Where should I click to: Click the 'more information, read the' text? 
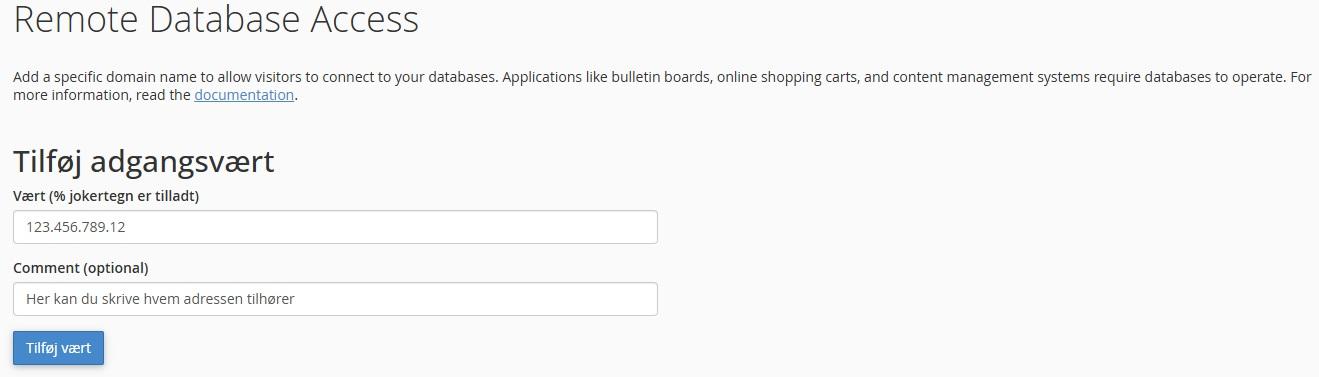[x=101, y=95]
